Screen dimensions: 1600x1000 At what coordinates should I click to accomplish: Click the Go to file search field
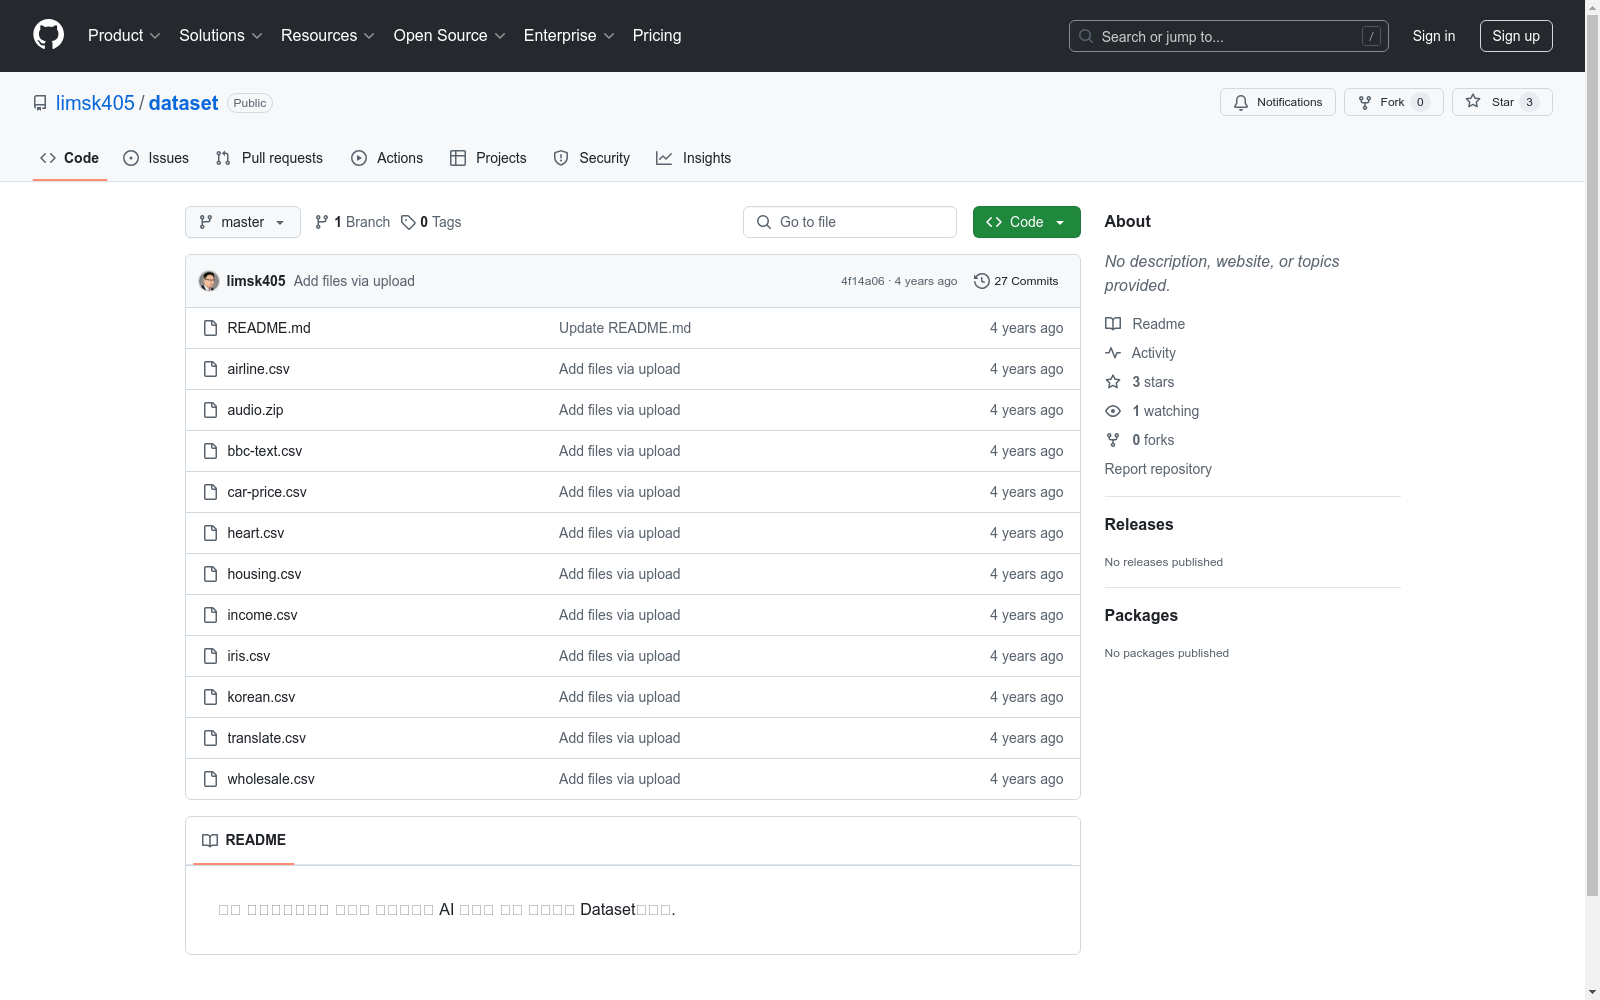tap(850, 222)
